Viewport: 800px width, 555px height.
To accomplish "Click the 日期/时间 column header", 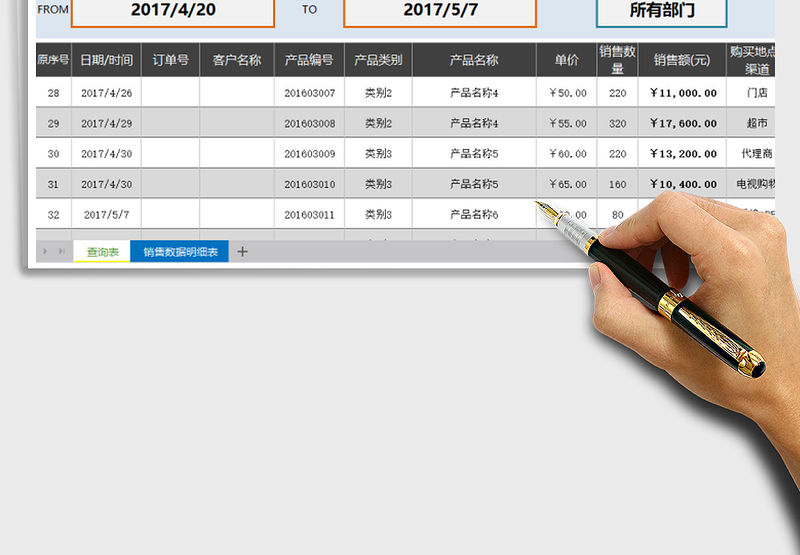I will (x=106, y=60).
